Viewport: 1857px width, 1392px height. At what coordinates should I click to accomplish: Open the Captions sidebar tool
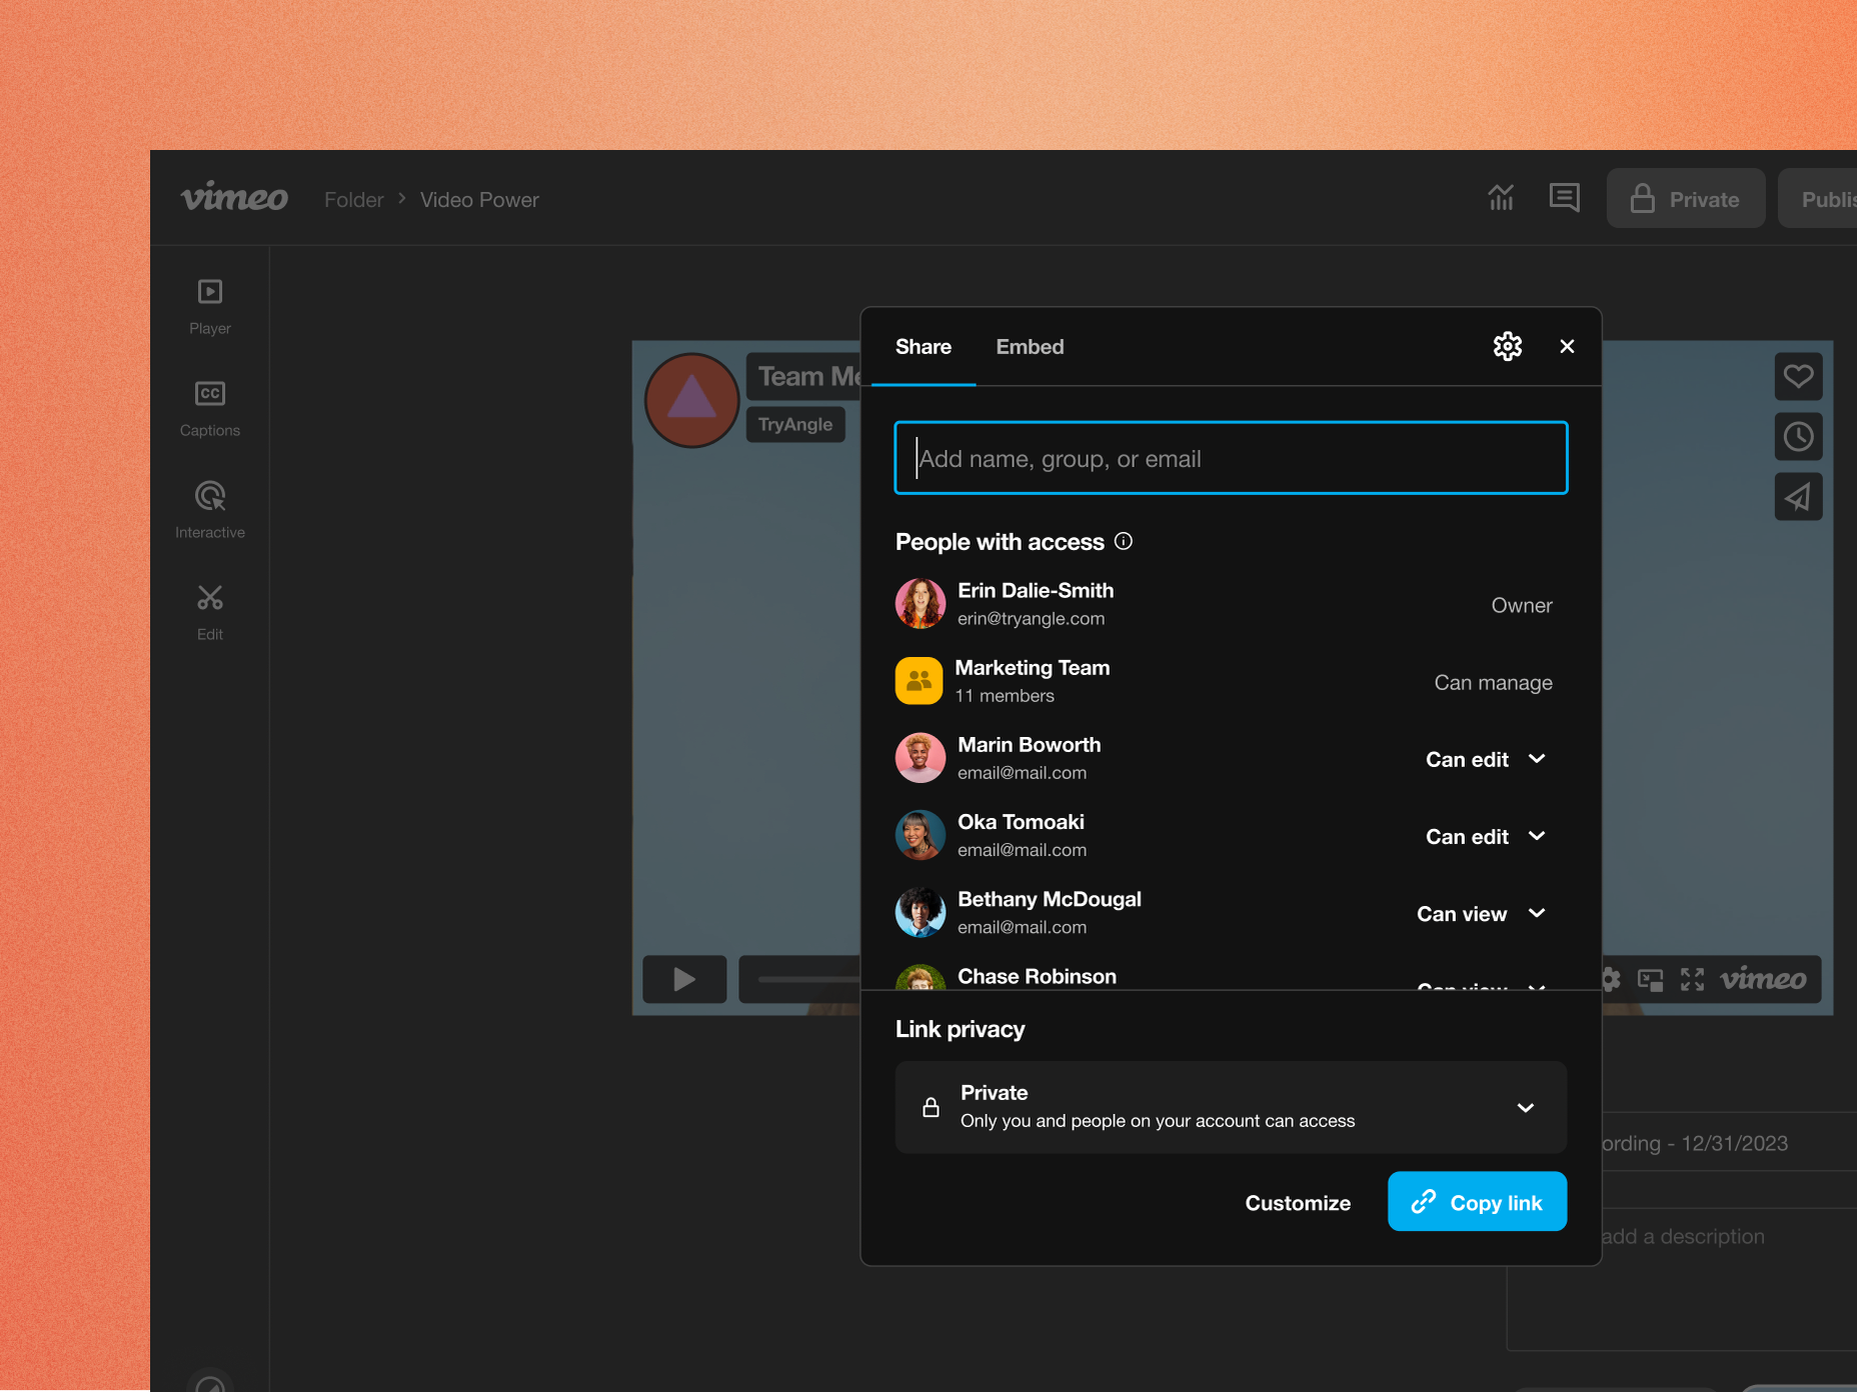click(209, 409)
